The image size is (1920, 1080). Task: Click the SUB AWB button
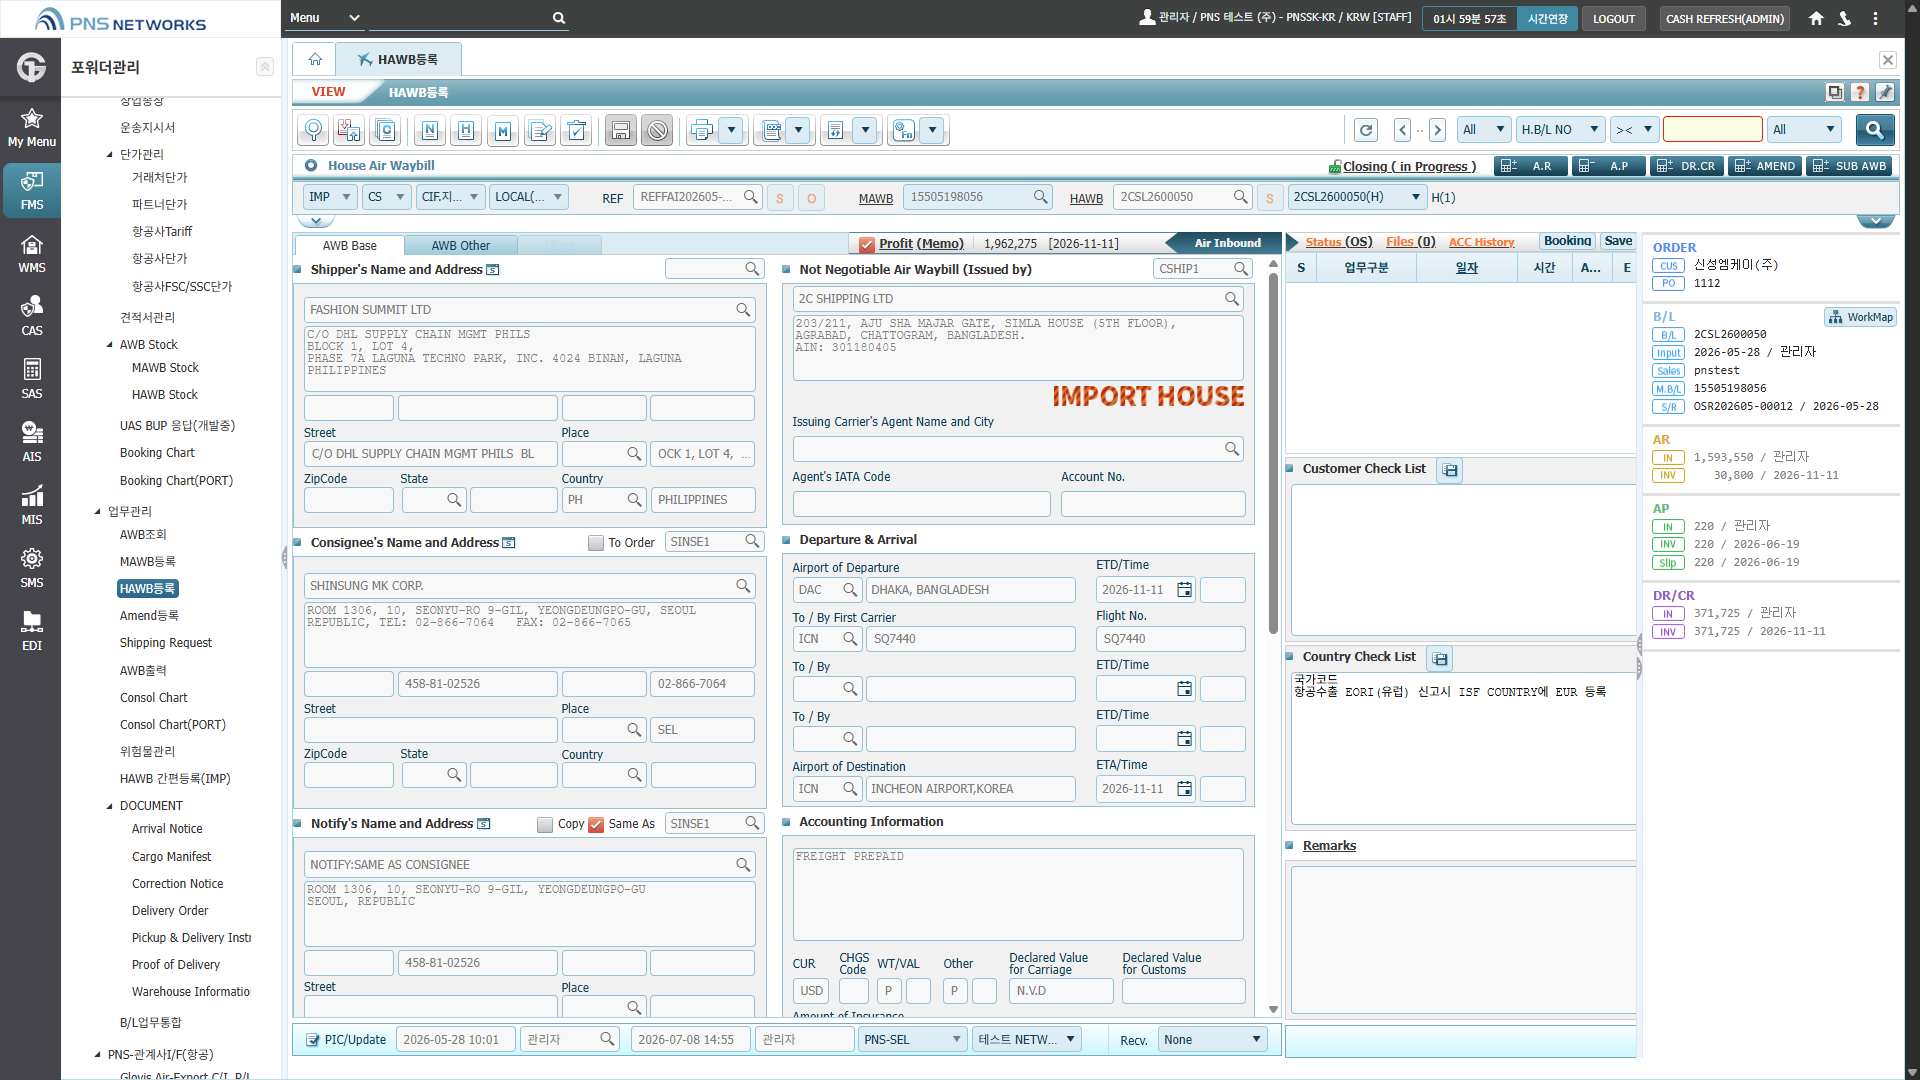[1849, 166]
